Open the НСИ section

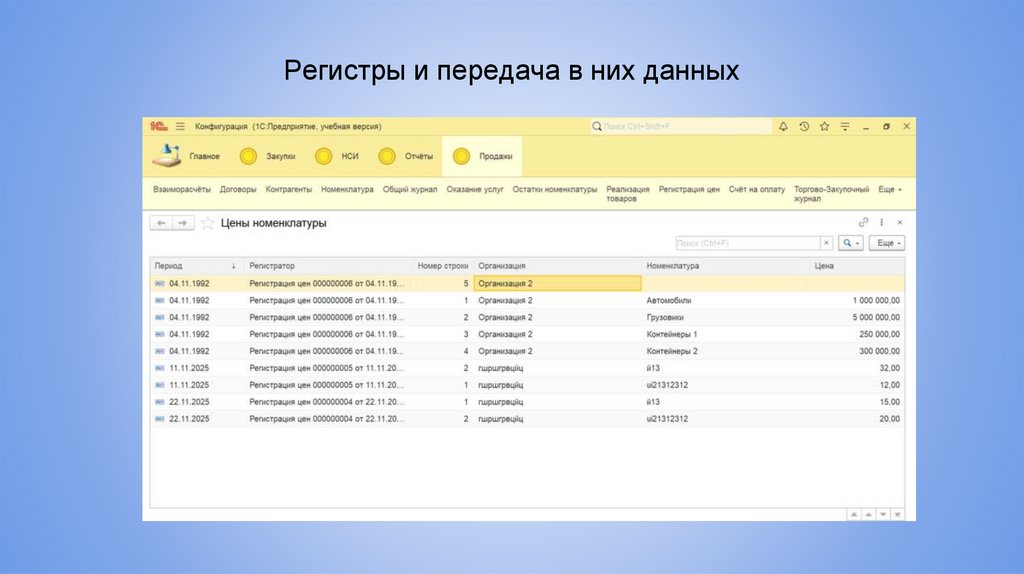click(336, 156)
